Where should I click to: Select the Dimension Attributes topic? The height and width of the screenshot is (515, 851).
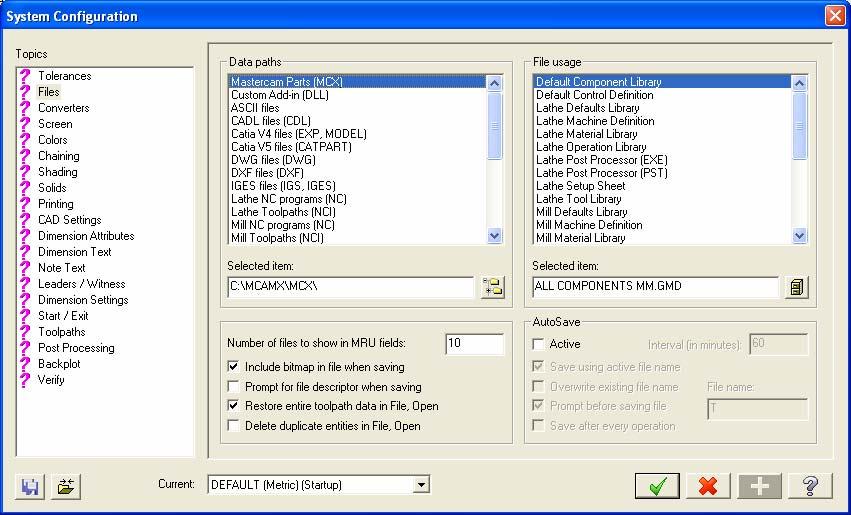coord(86,236)
